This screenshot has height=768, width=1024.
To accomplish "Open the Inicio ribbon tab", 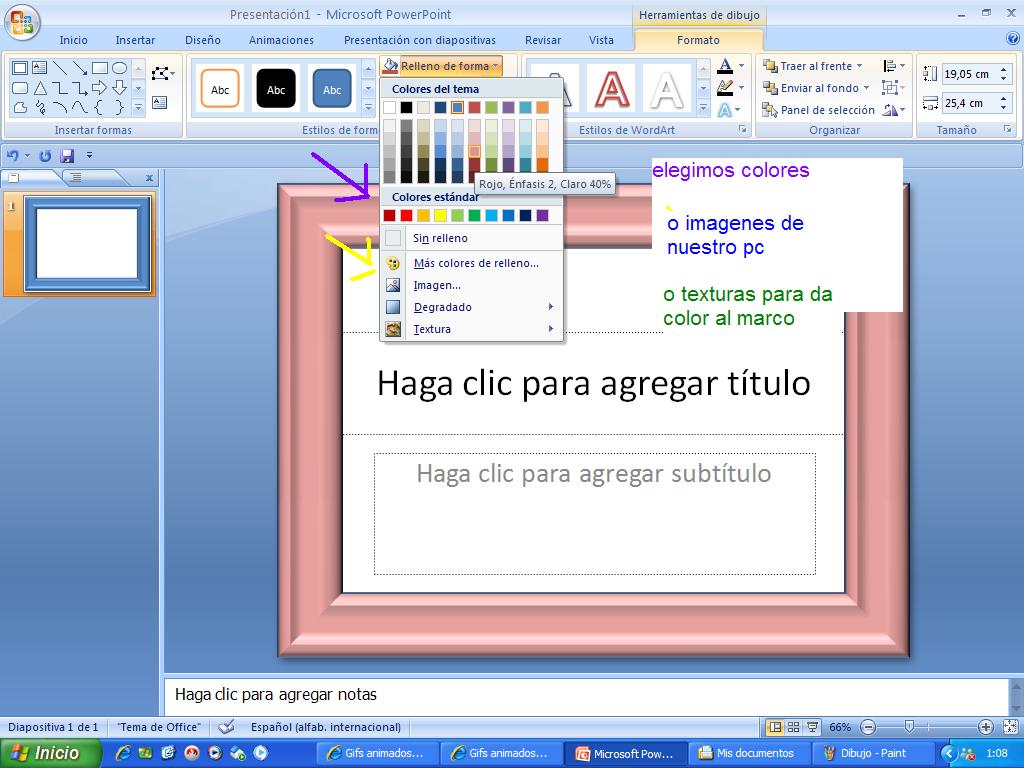I will [x=73, y=40].
